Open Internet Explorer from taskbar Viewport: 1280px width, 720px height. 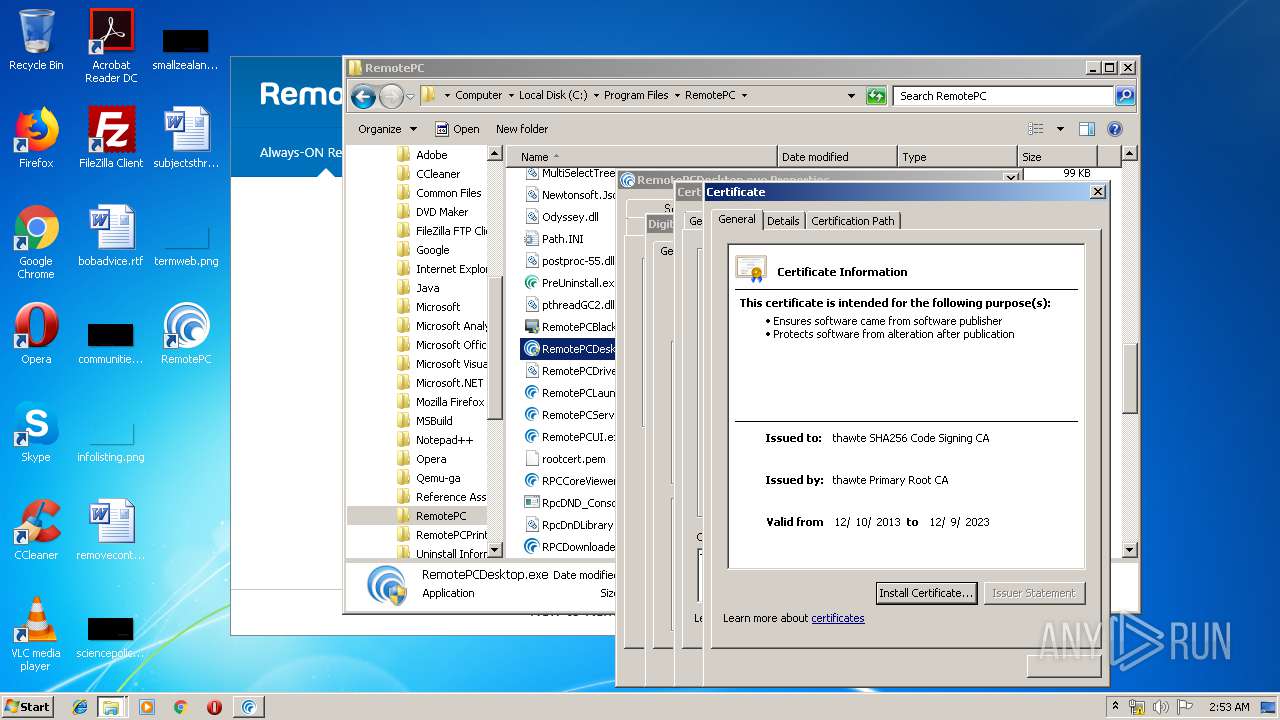point(80,707)
